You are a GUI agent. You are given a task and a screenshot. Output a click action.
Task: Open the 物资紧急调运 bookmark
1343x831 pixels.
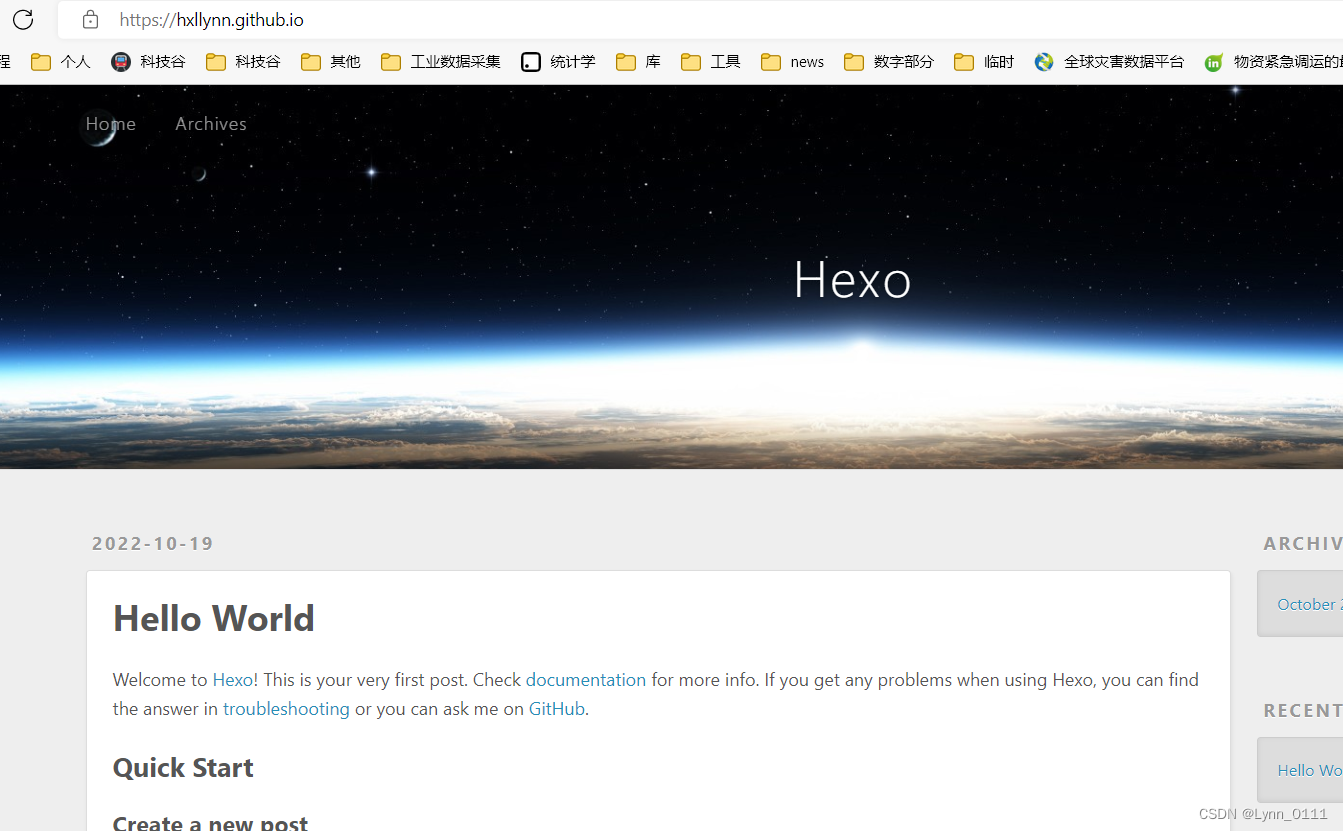pos(1273,62)
